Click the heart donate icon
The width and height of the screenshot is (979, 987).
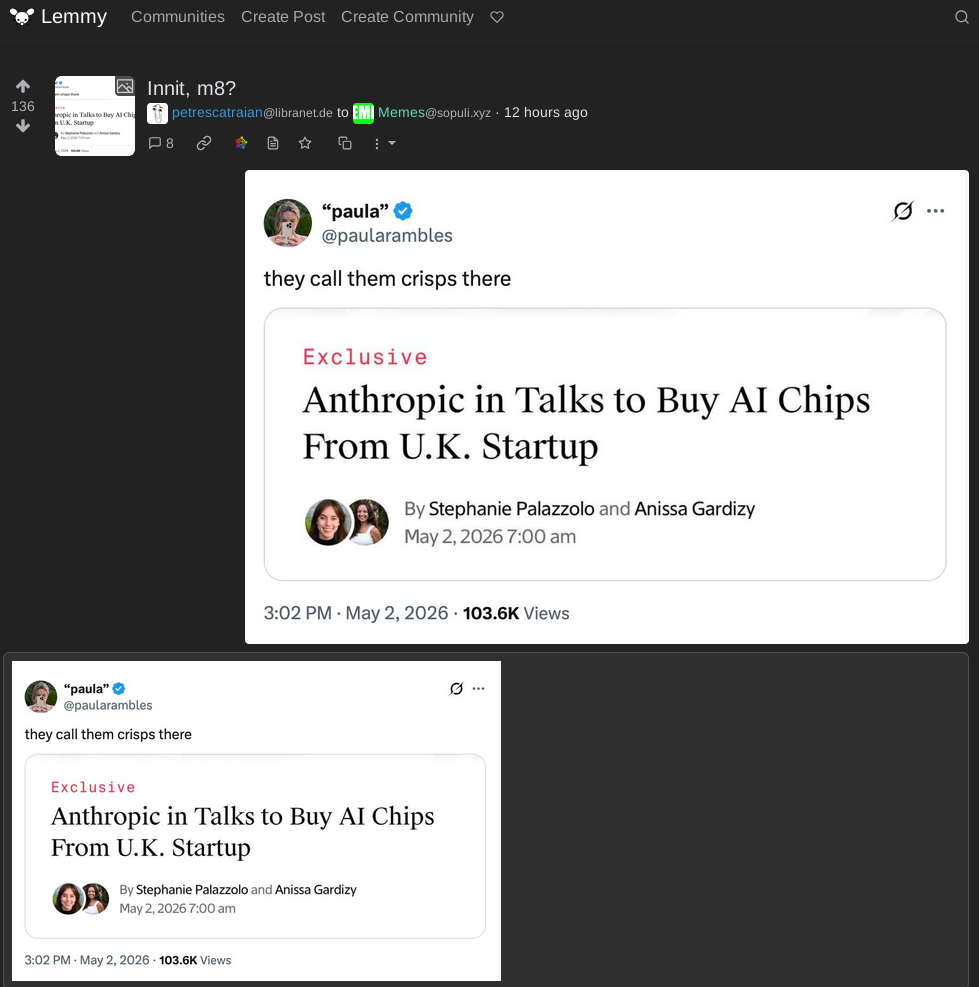pyautogui.click(x=497, y=17)
